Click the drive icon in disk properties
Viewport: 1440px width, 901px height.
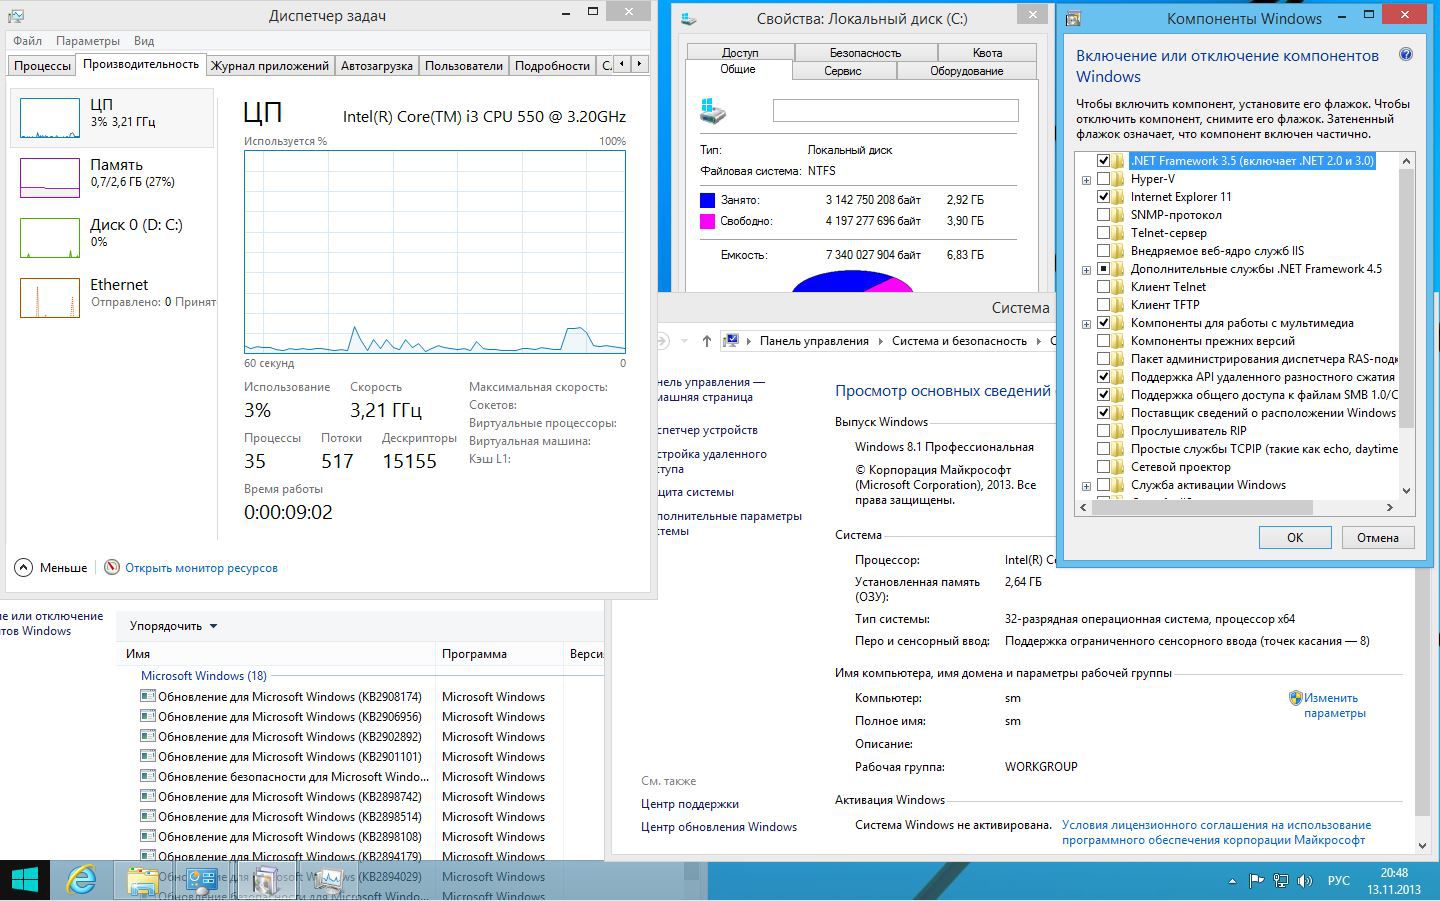pos(713,110)
